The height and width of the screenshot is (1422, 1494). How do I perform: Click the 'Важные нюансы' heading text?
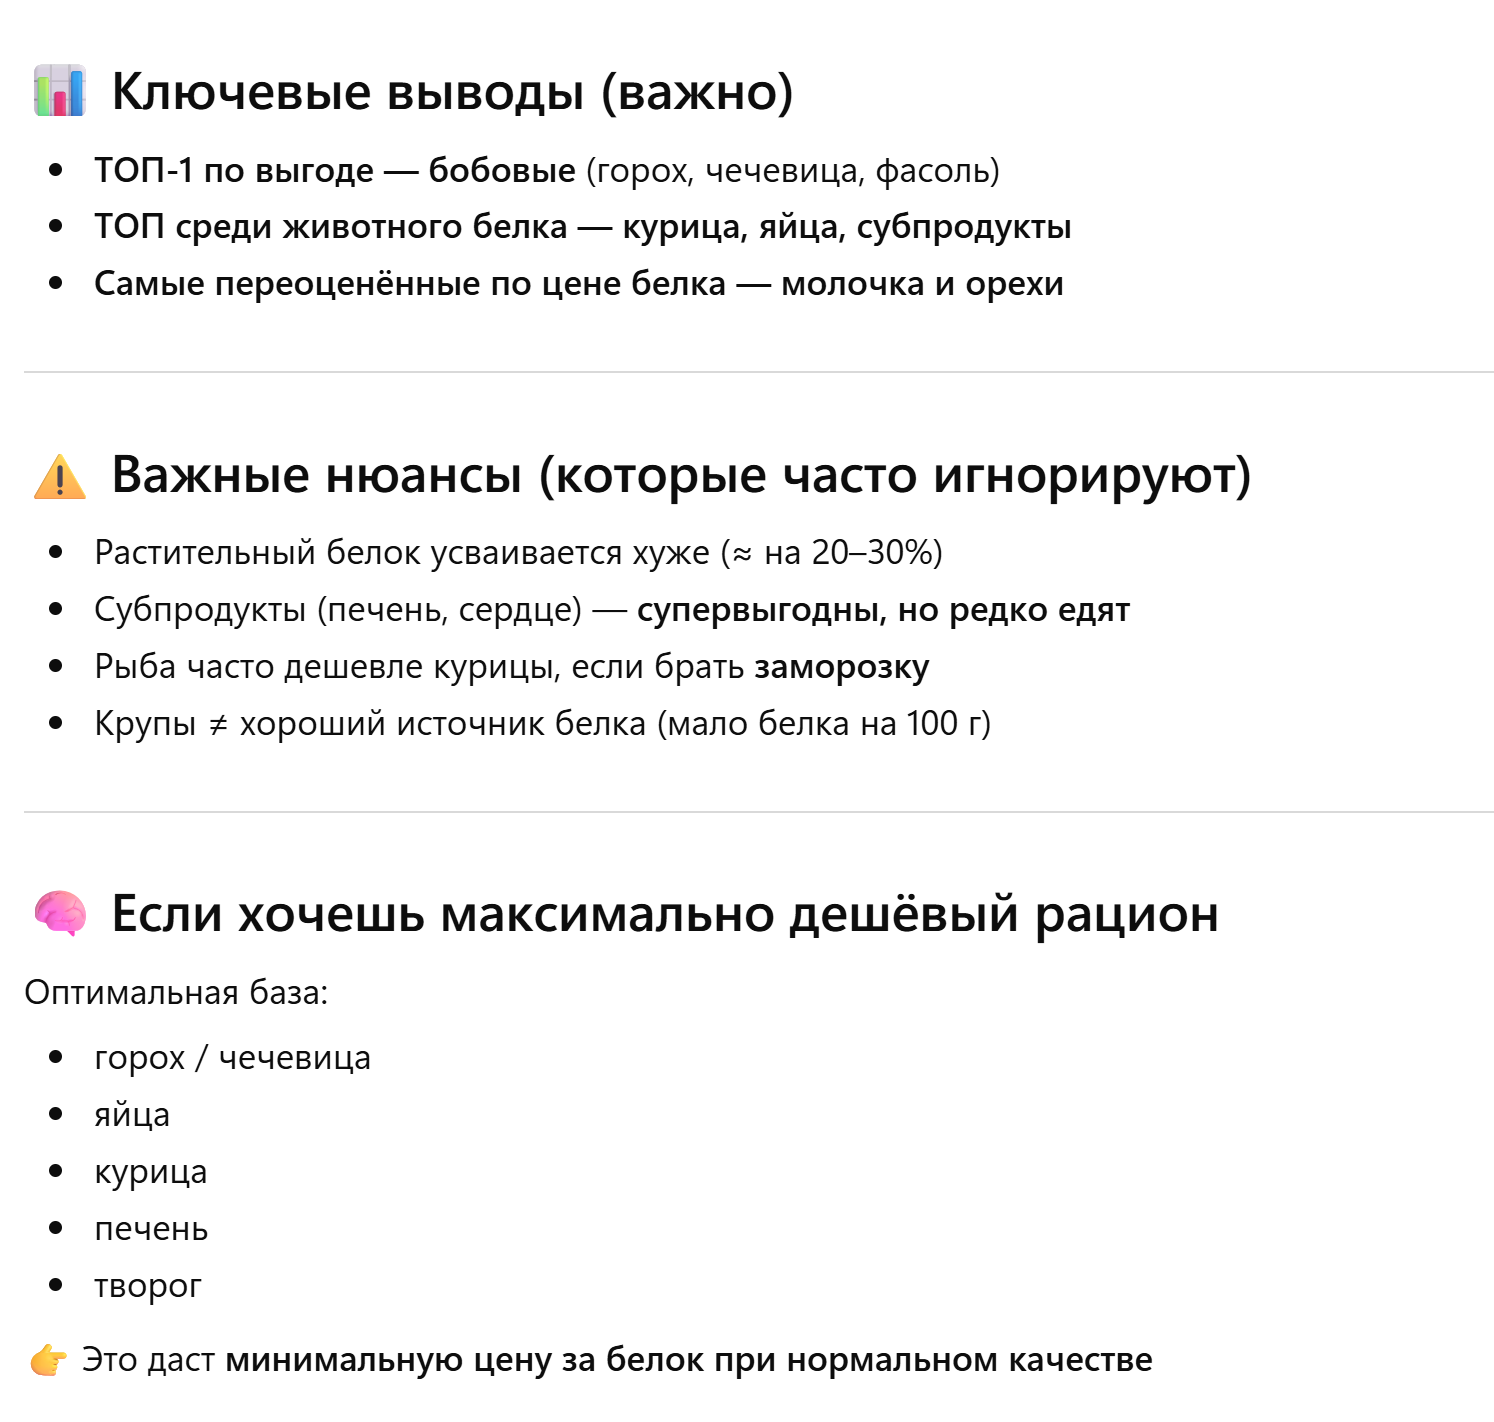[x=681, y=475]
